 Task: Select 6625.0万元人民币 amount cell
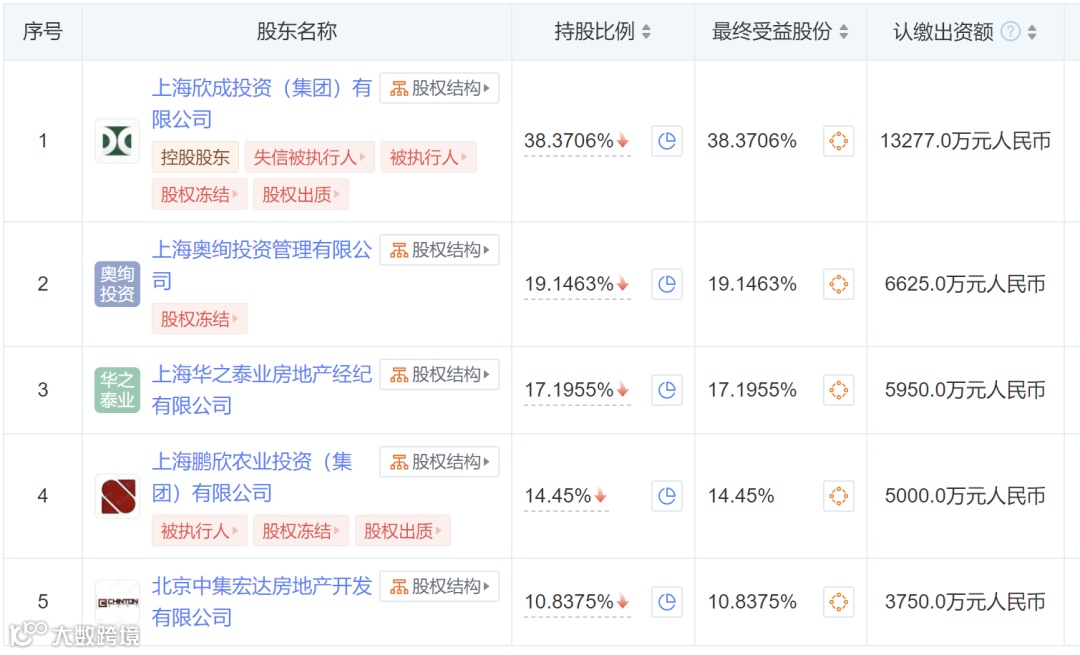(965, 284)
